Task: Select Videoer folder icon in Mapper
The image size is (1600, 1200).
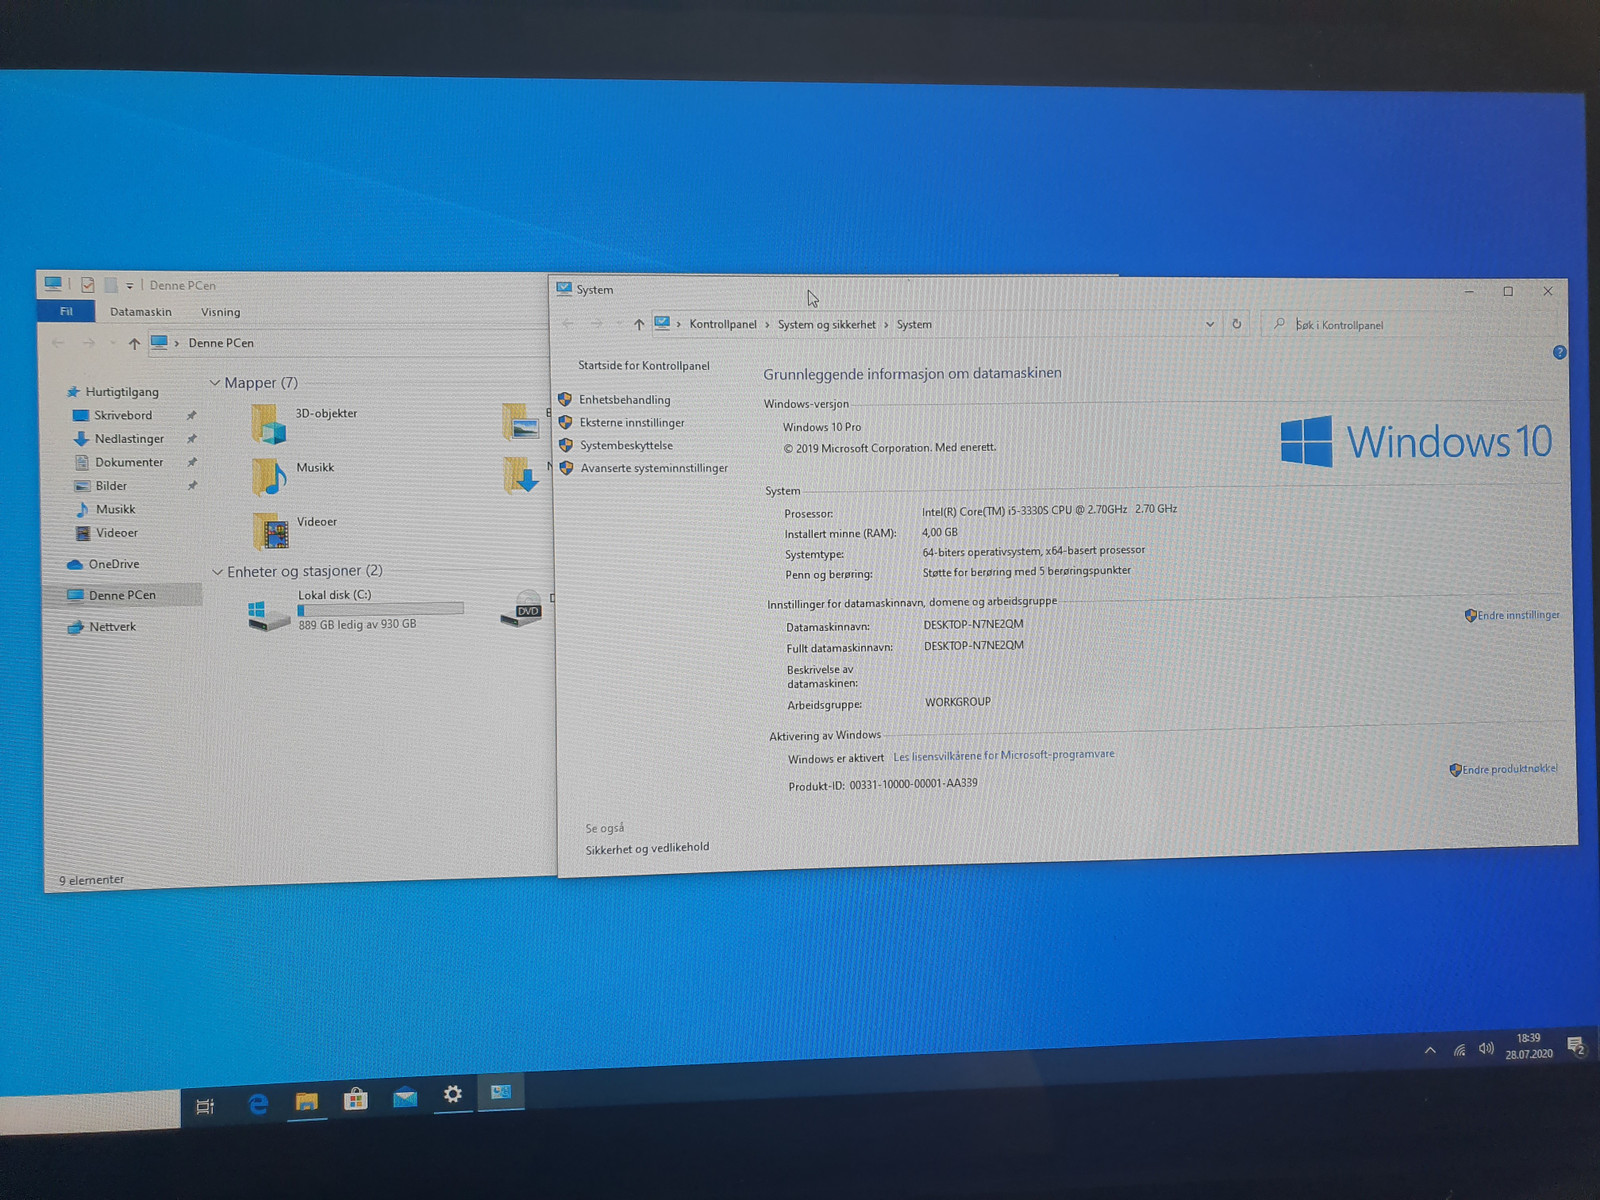Action: coord(271,531)
